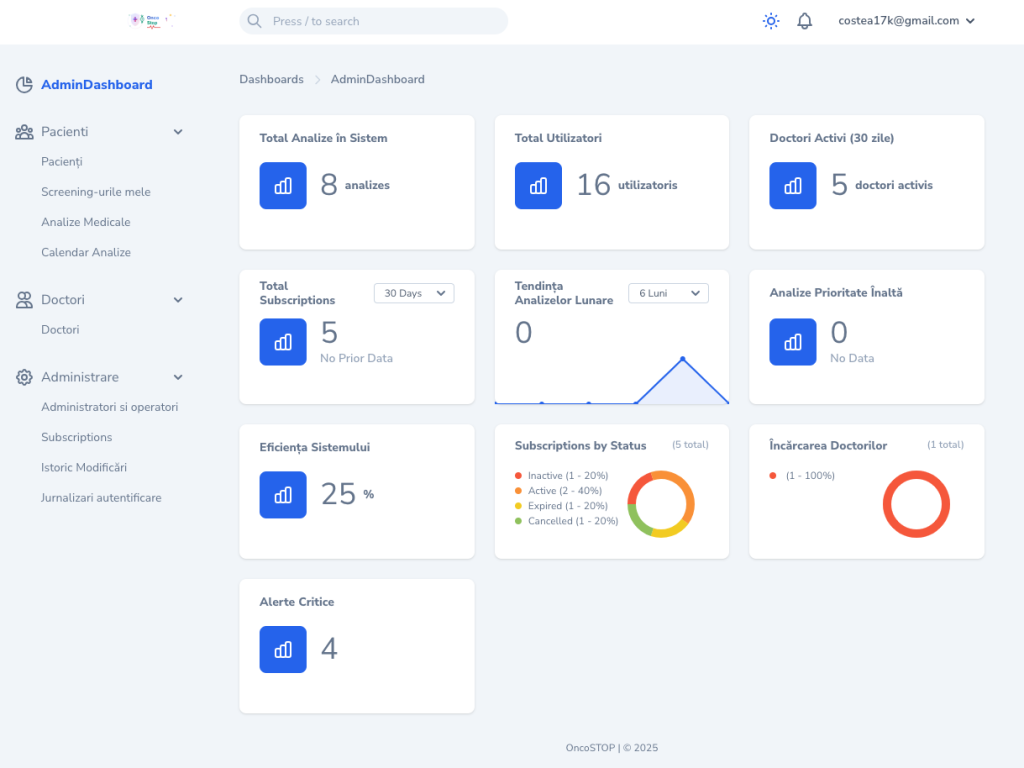Open the AdminDashboard pie icon in sidebar
The image size is (1024, 768).
[x=24, y=85]
